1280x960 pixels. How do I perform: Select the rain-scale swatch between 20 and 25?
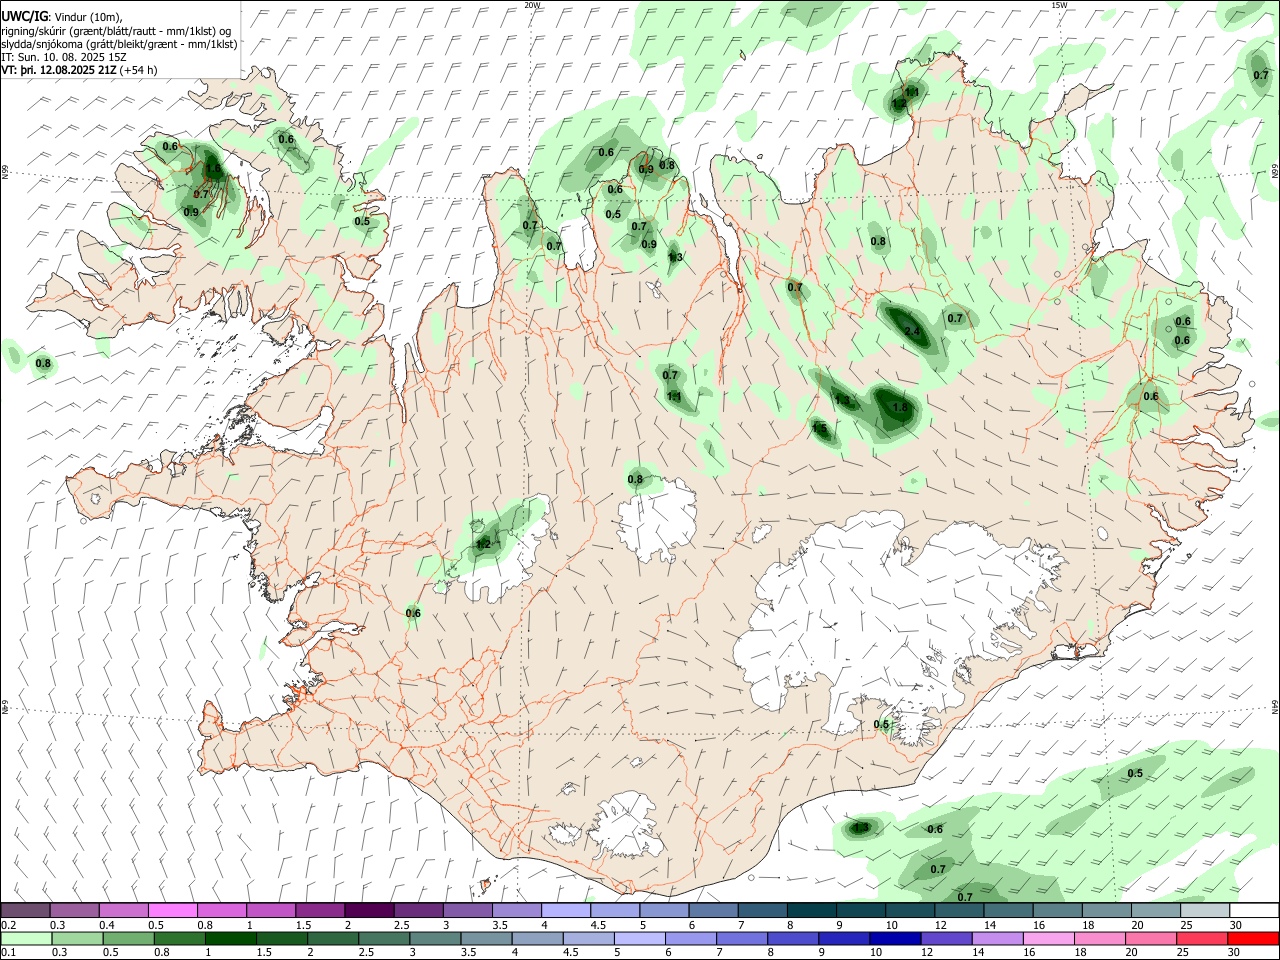coord(1152,938)
